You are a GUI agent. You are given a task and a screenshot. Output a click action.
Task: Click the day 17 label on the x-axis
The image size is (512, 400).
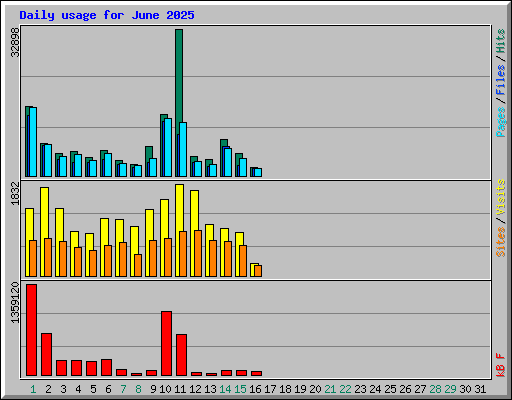pyautogui.click(x=270, y=389)
